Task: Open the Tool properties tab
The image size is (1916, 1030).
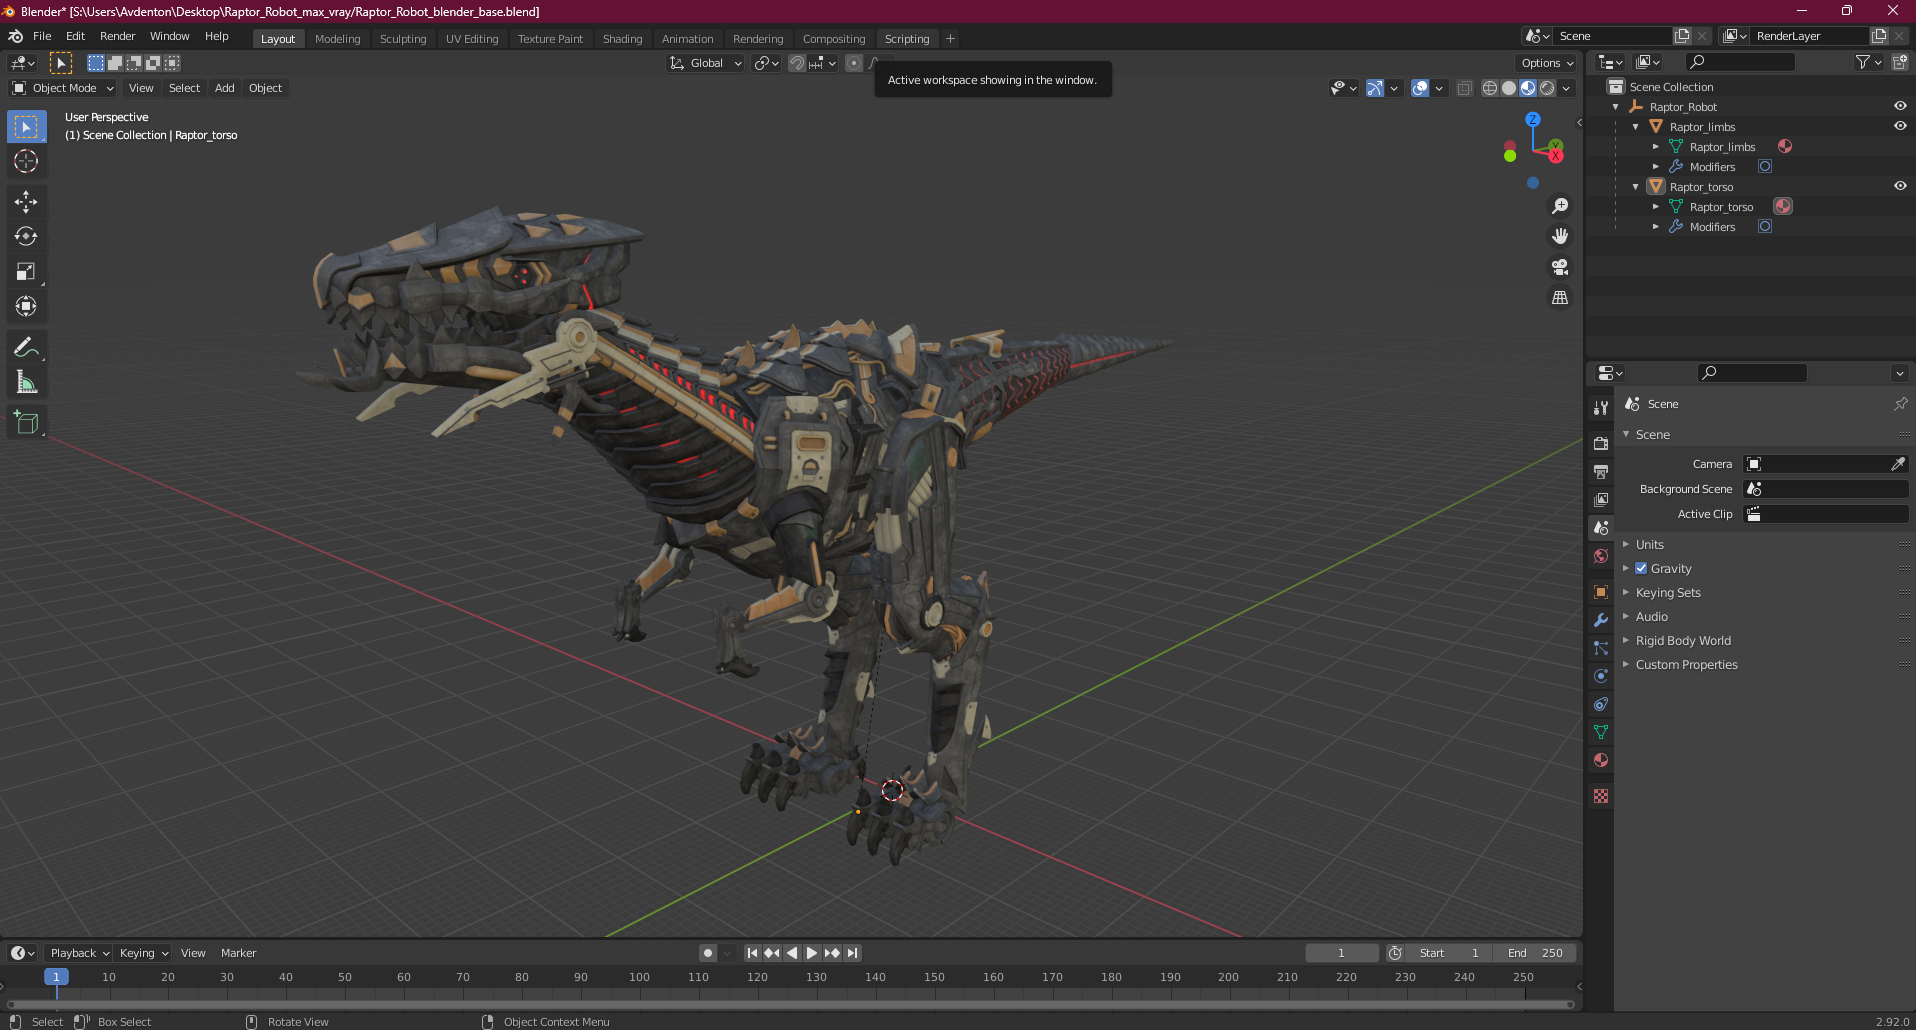Action: point(1601,408)
